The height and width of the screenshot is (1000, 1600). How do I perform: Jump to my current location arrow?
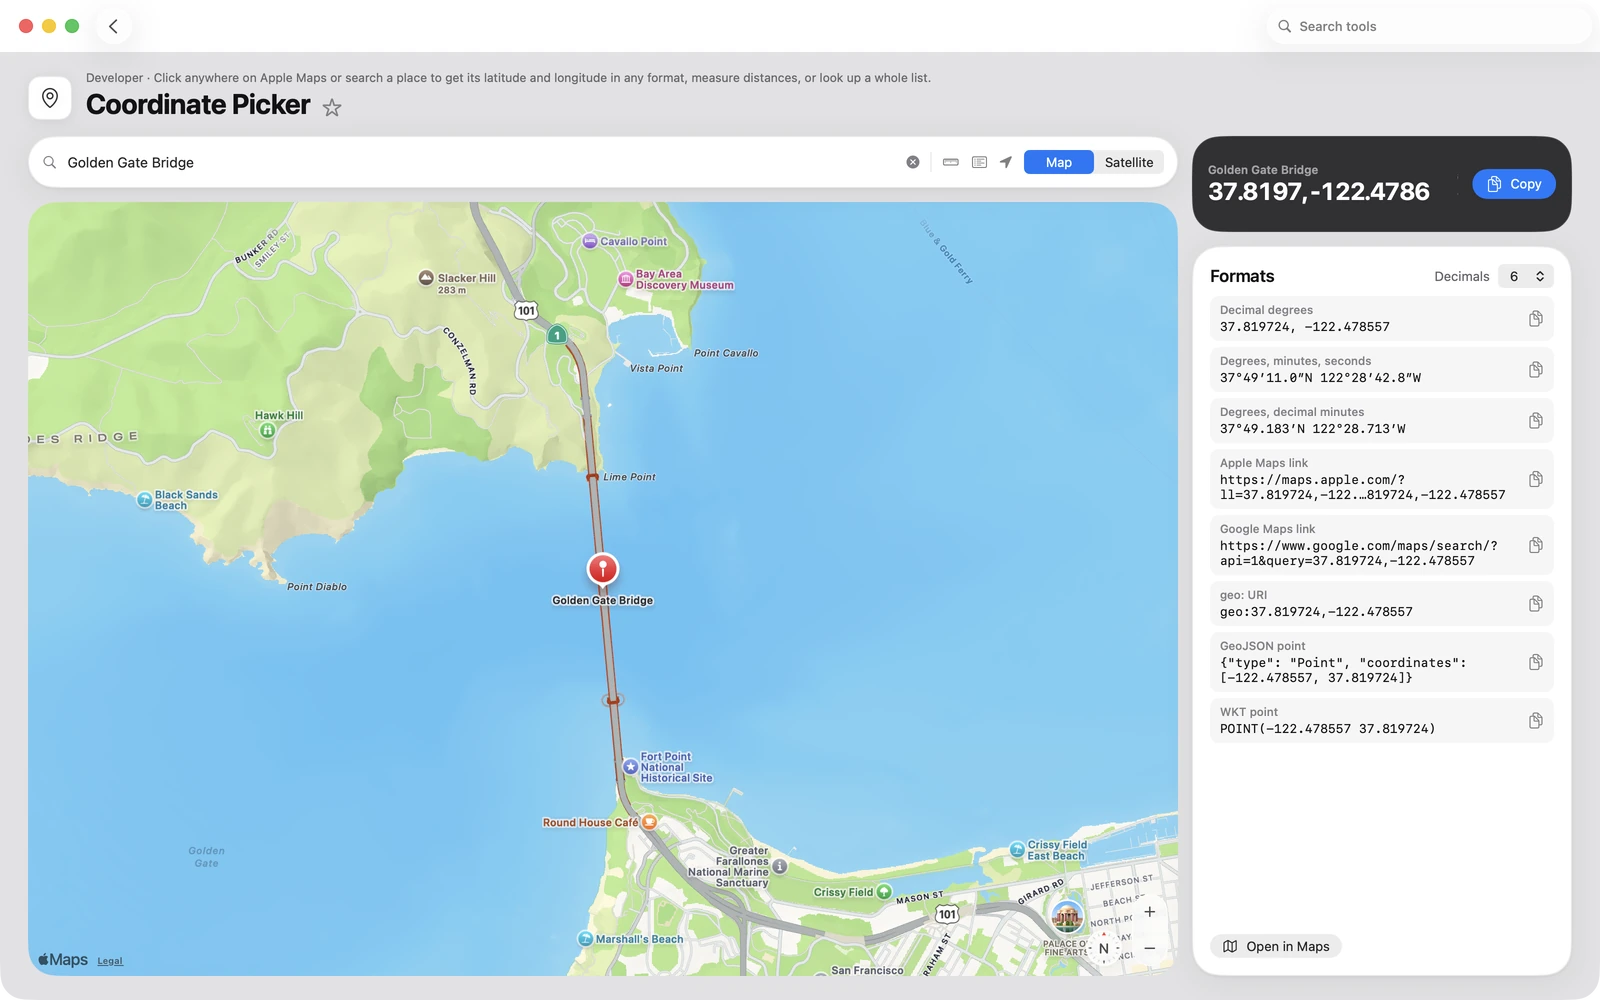click(1006, 162)
